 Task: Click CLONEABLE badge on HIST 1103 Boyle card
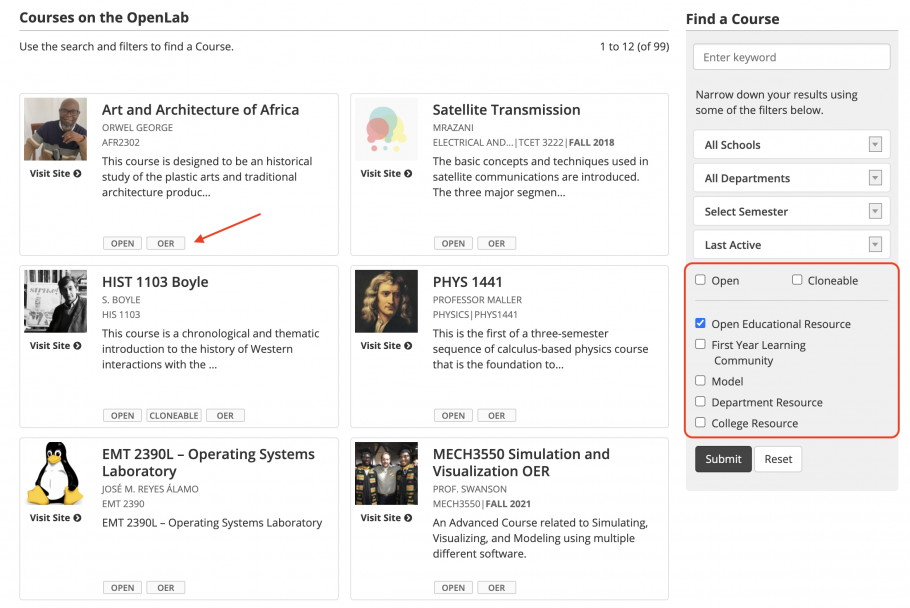(174, 415)
